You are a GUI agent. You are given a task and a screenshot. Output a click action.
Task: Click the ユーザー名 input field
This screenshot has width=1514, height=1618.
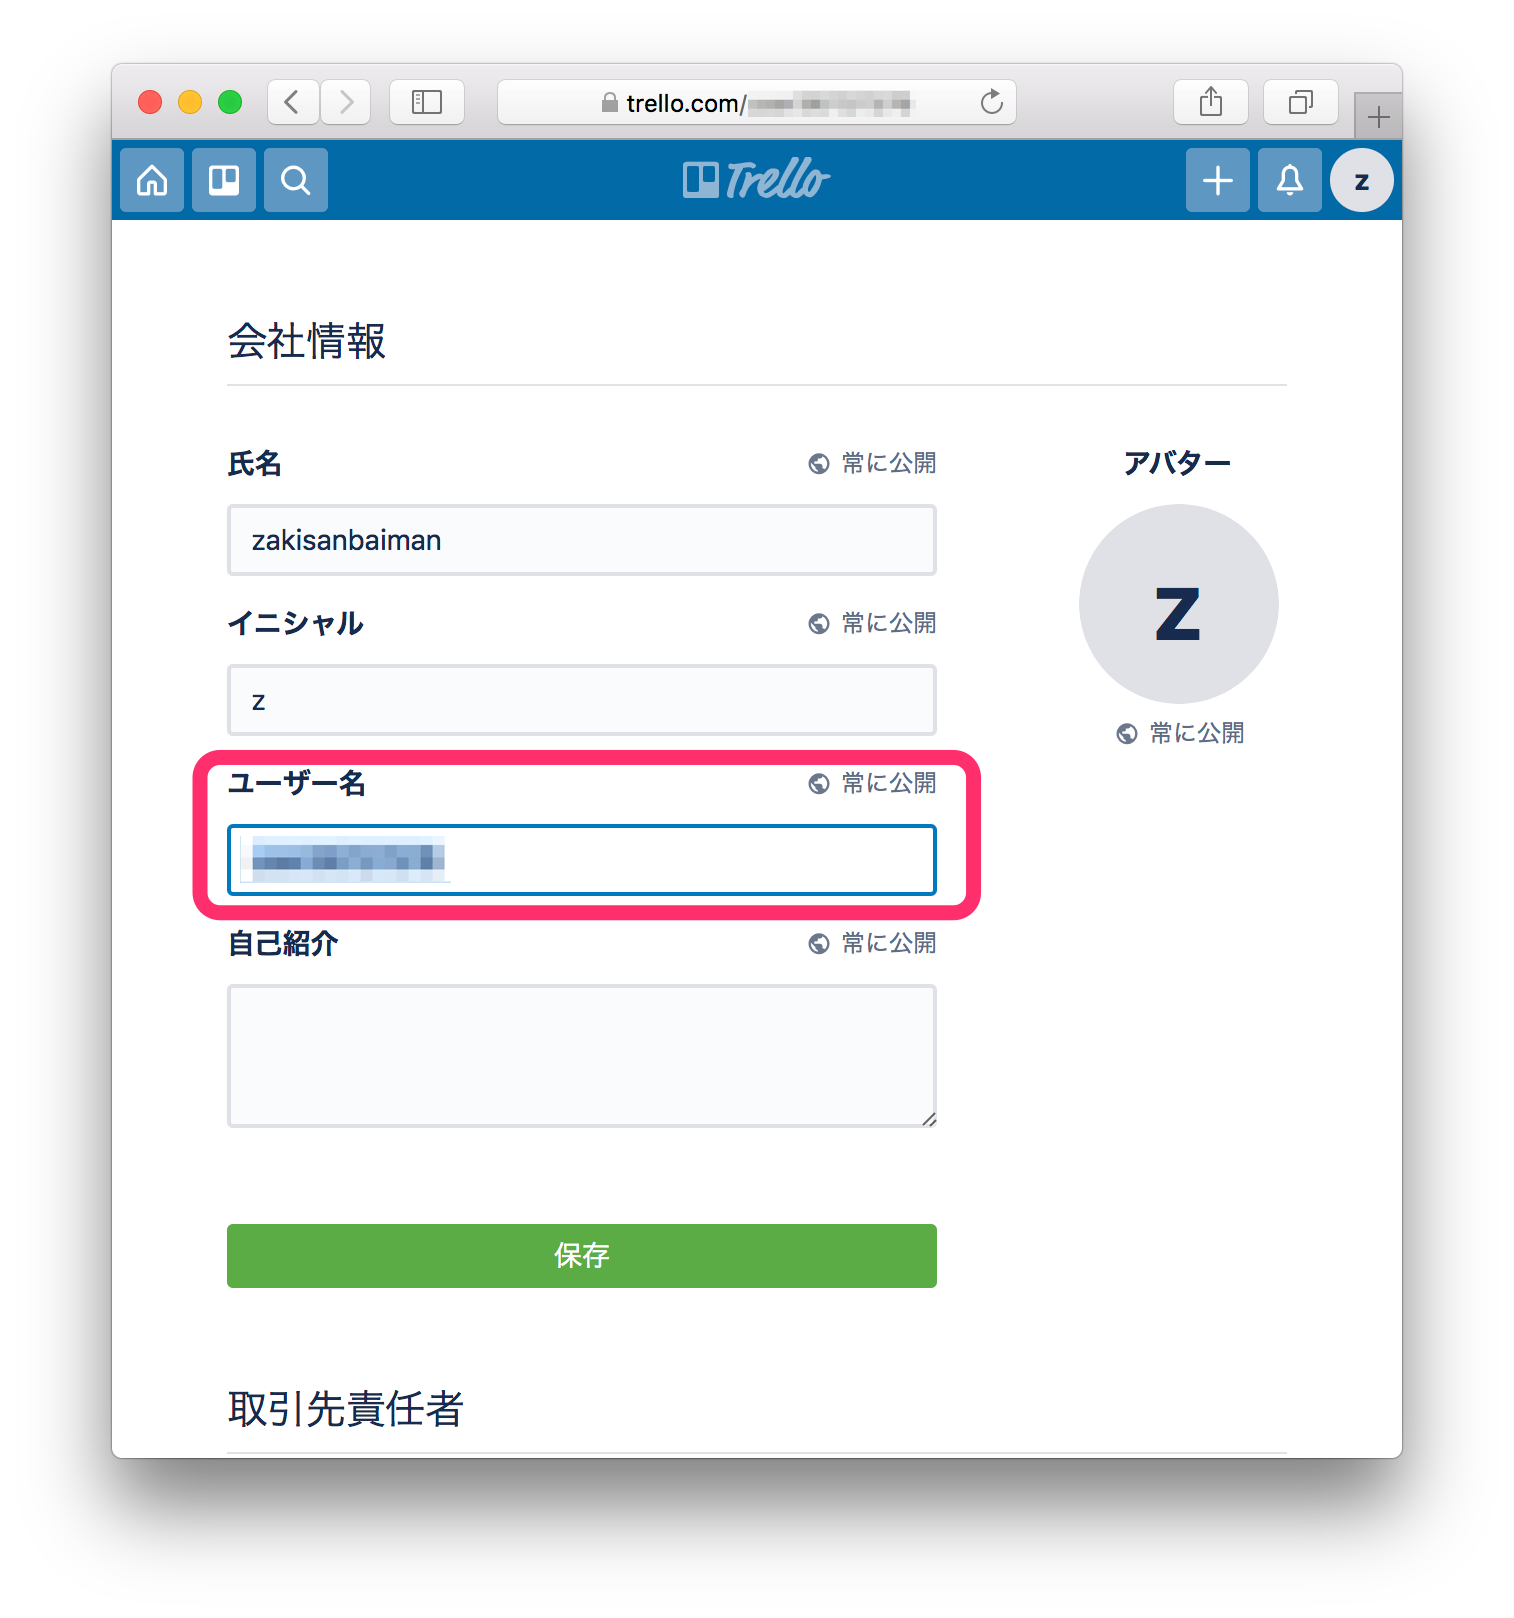[x=582, y=860]
